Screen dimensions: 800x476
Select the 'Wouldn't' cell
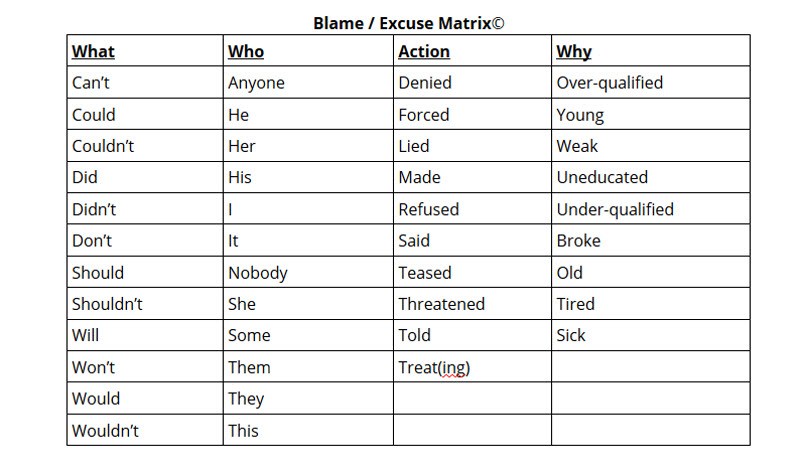pos(105,431)
